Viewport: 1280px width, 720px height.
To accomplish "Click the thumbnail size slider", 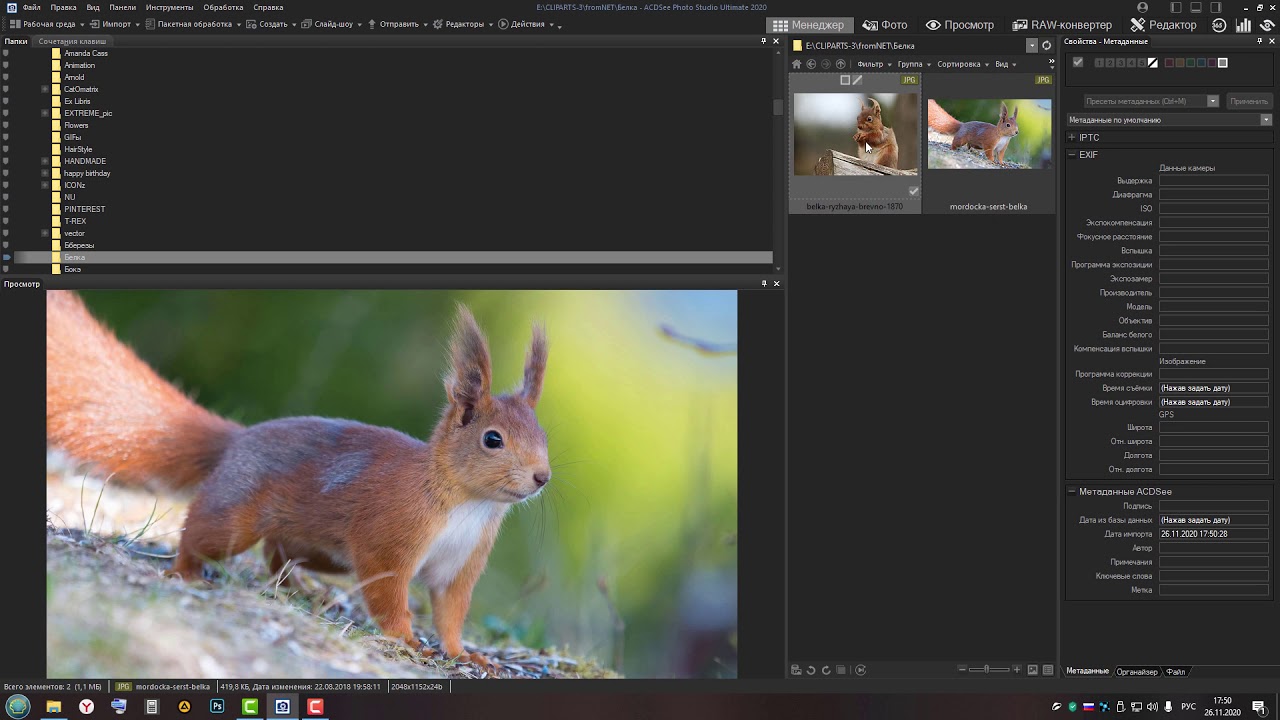I will 986,670.
